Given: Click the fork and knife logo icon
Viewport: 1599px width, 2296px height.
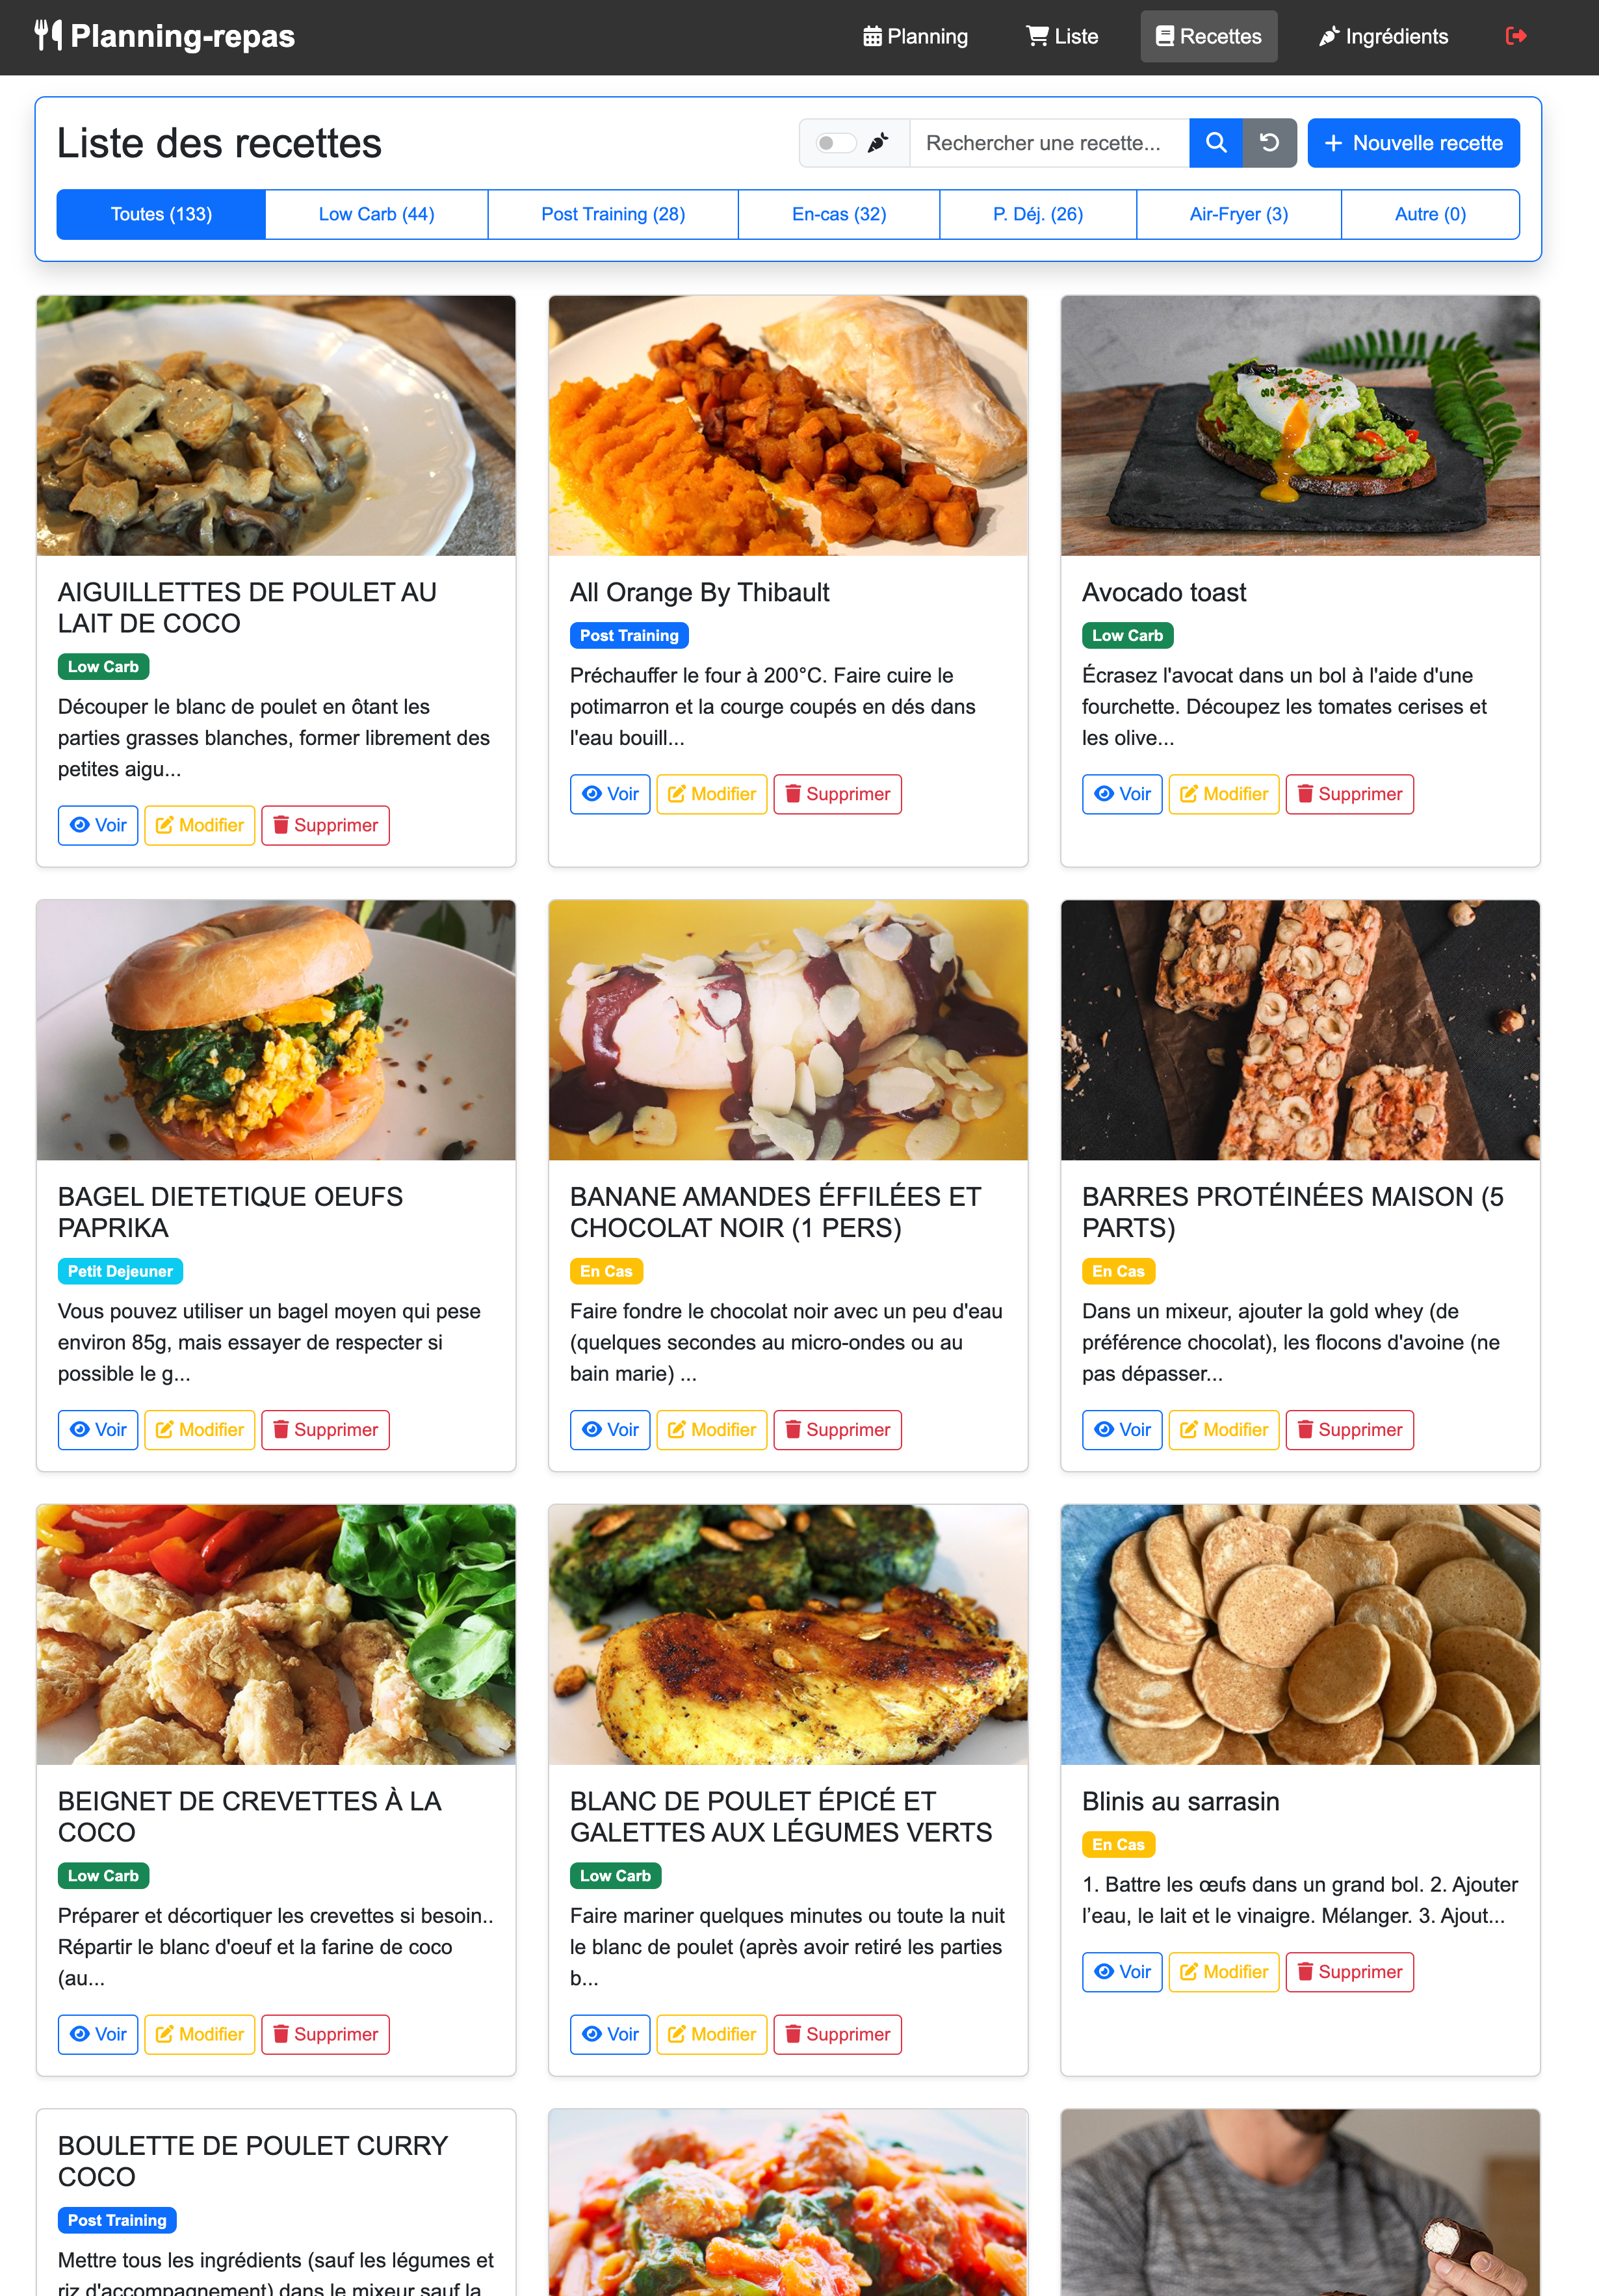Looking at the screenshot, I should point(48,36).
